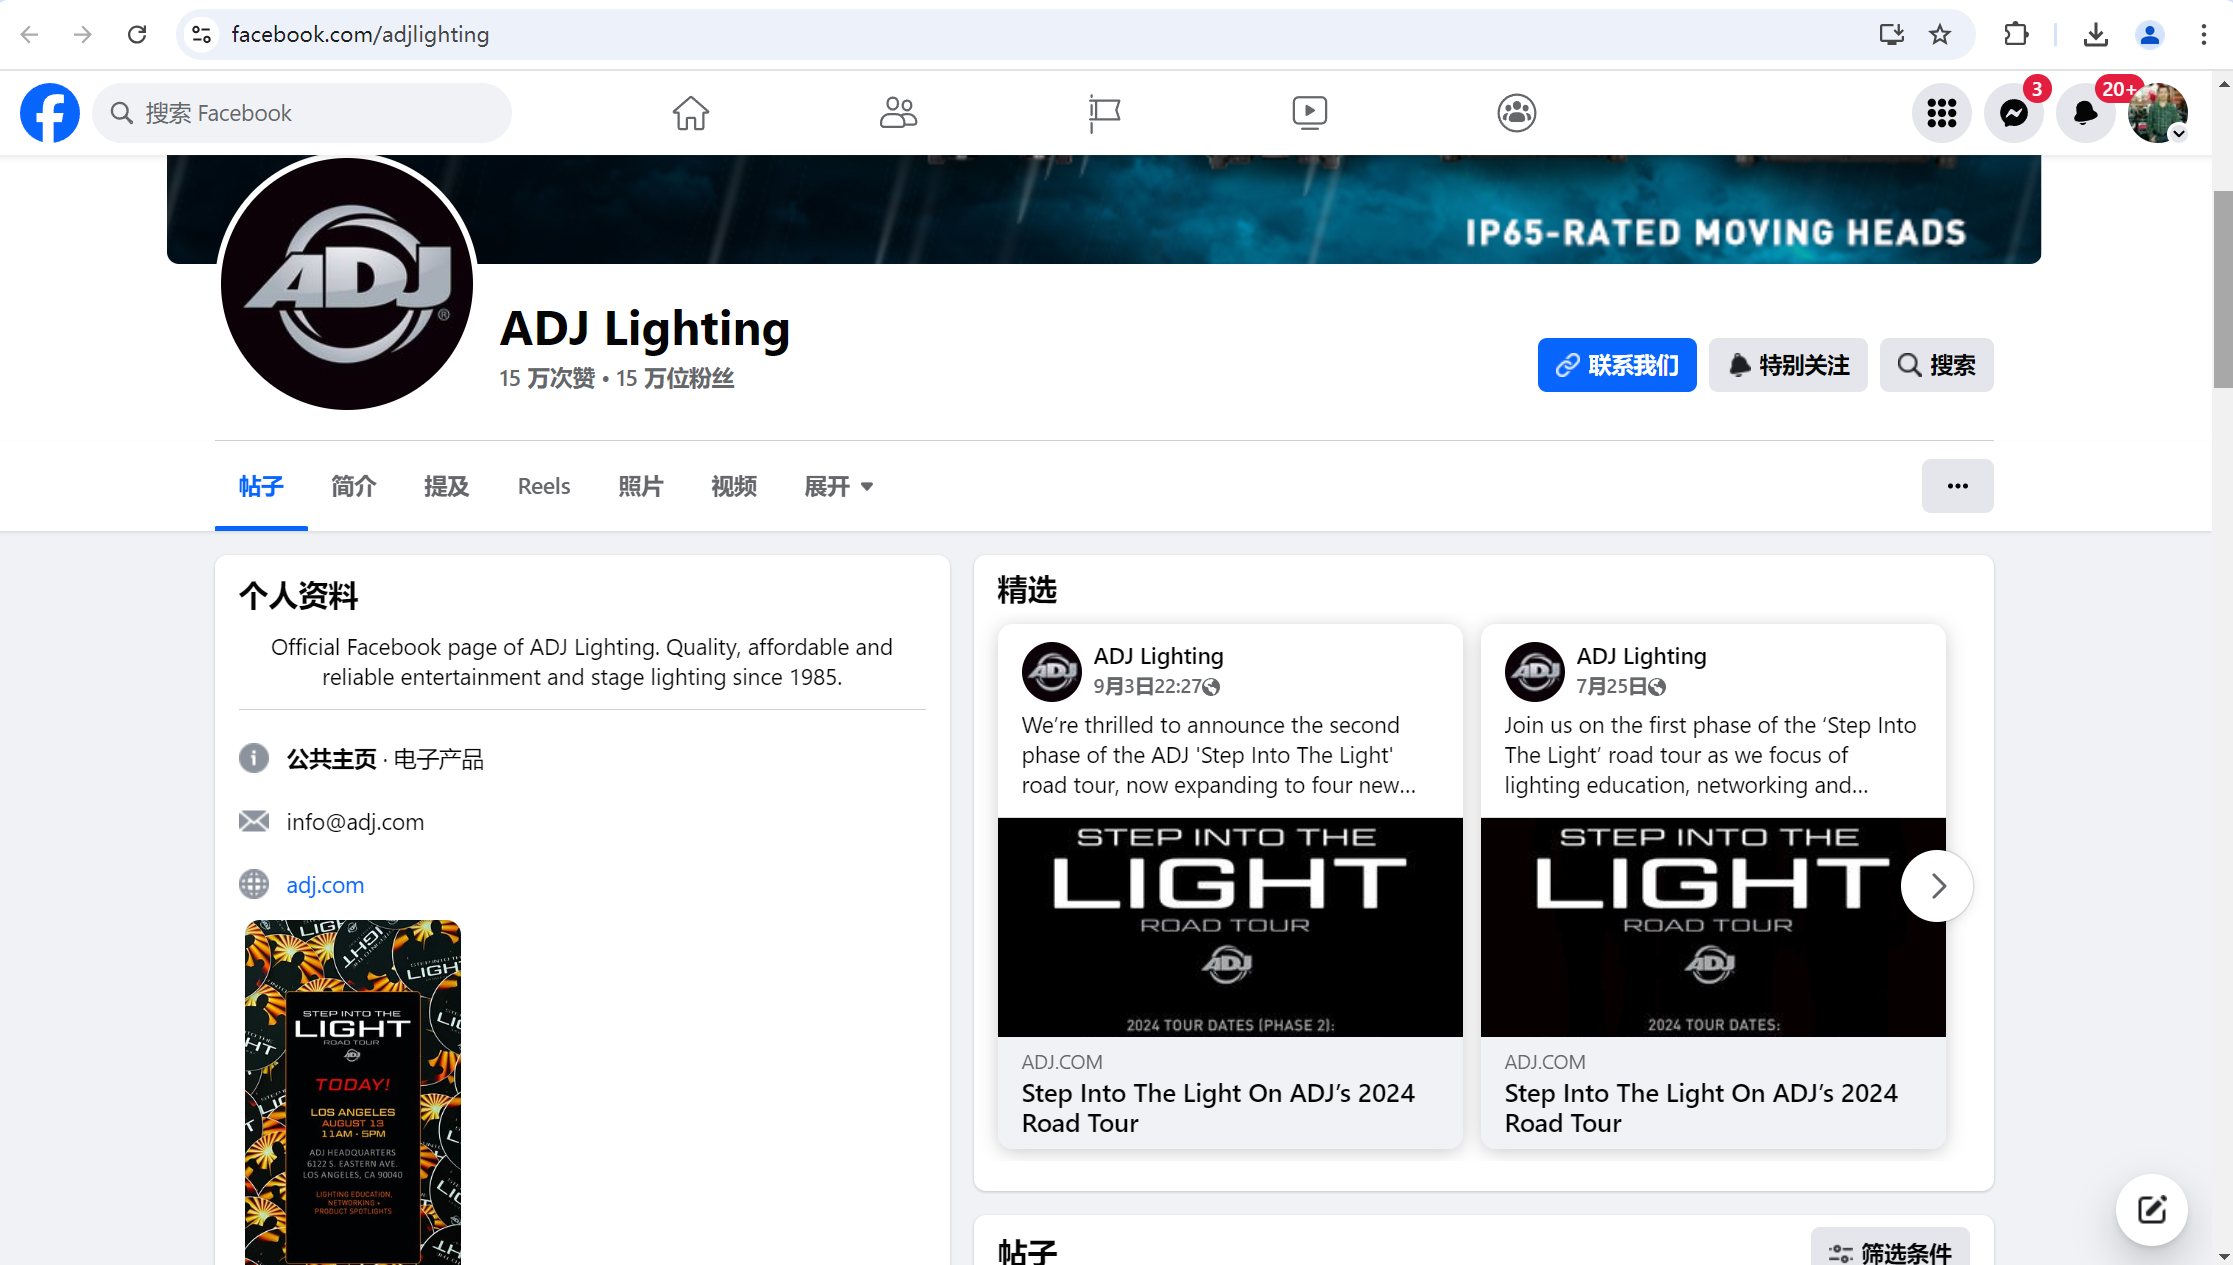The width and height of the screenshot is (2233, 1265).
Task: Click the ADJ avatar on the 7月25日 post
Action: [x=1535, y=672]
